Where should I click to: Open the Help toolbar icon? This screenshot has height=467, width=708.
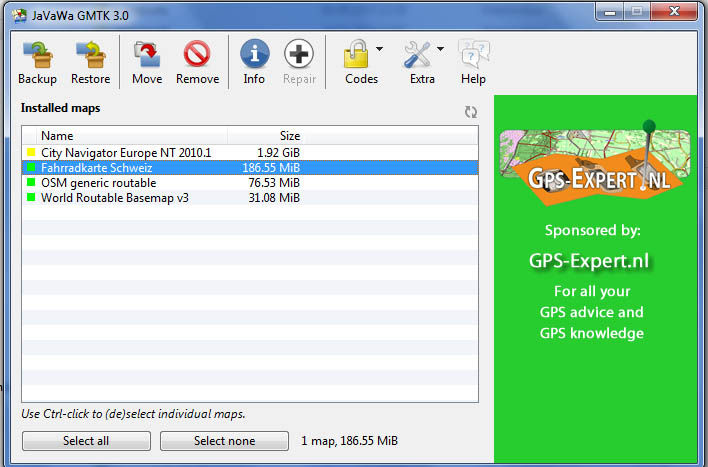pos(473,56)
